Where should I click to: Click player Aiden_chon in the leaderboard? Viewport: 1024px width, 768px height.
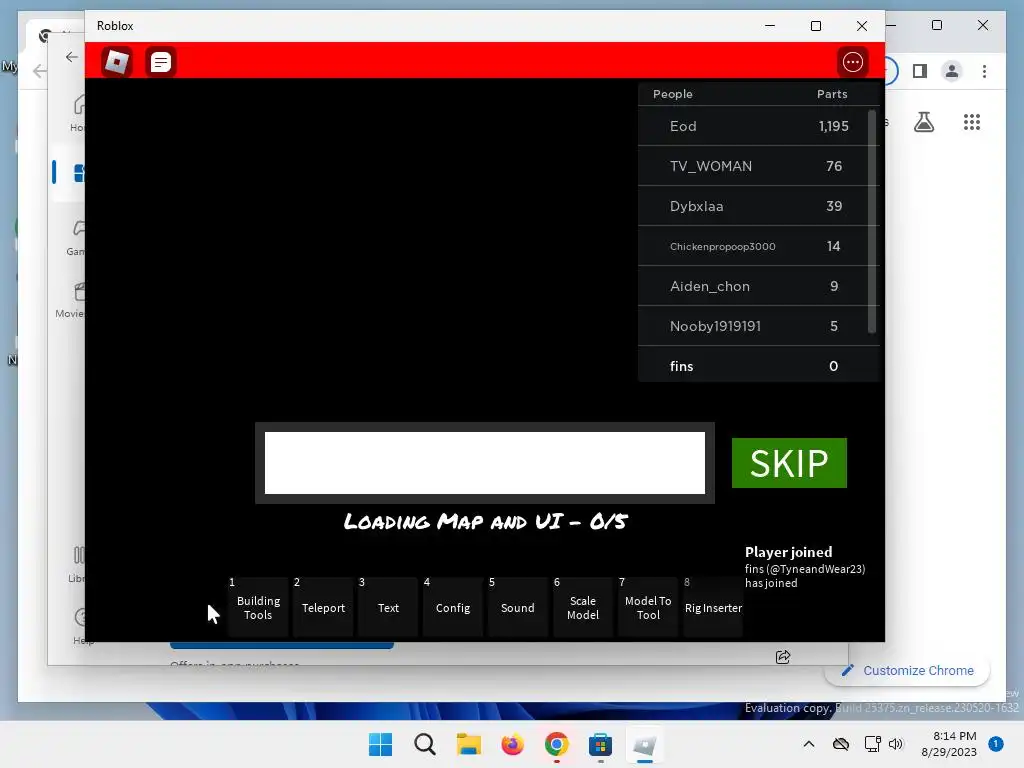pos(758,286)
